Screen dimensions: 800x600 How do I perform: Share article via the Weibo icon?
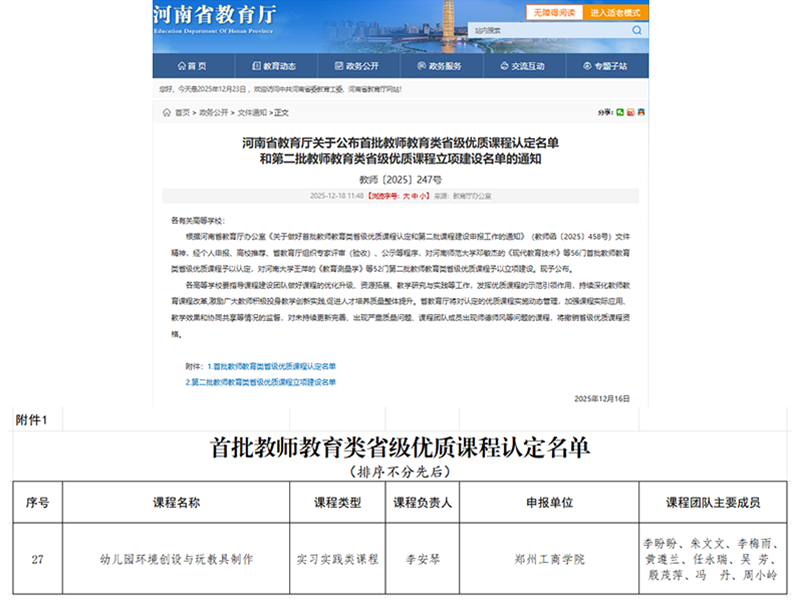point(631,112)
